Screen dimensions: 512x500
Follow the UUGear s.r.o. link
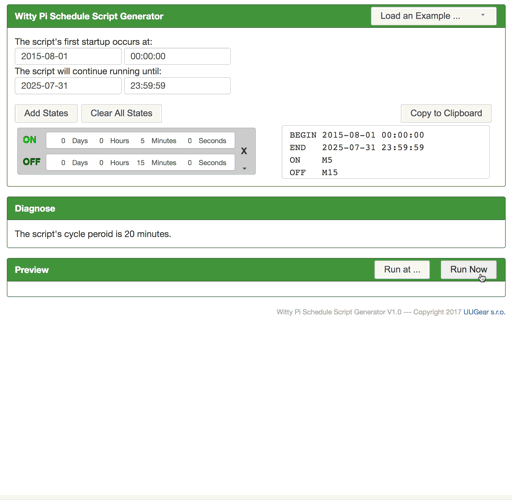[484, 312]
